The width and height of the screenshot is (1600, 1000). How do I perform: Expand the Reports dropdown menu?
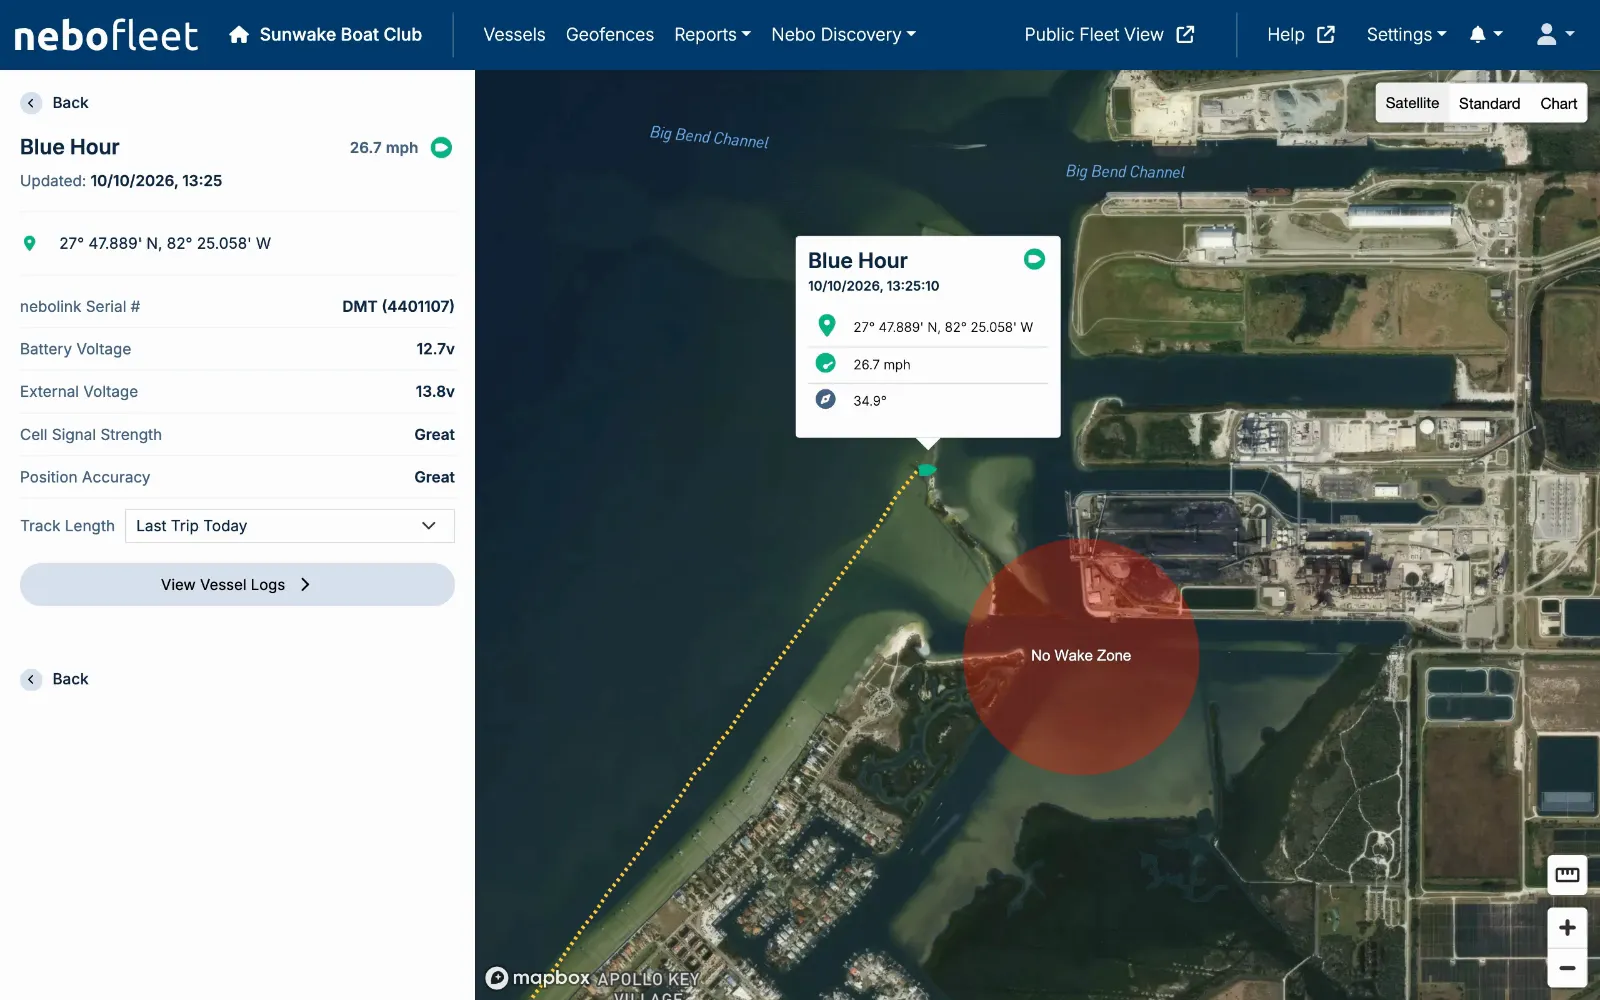(x=712, y=35)
